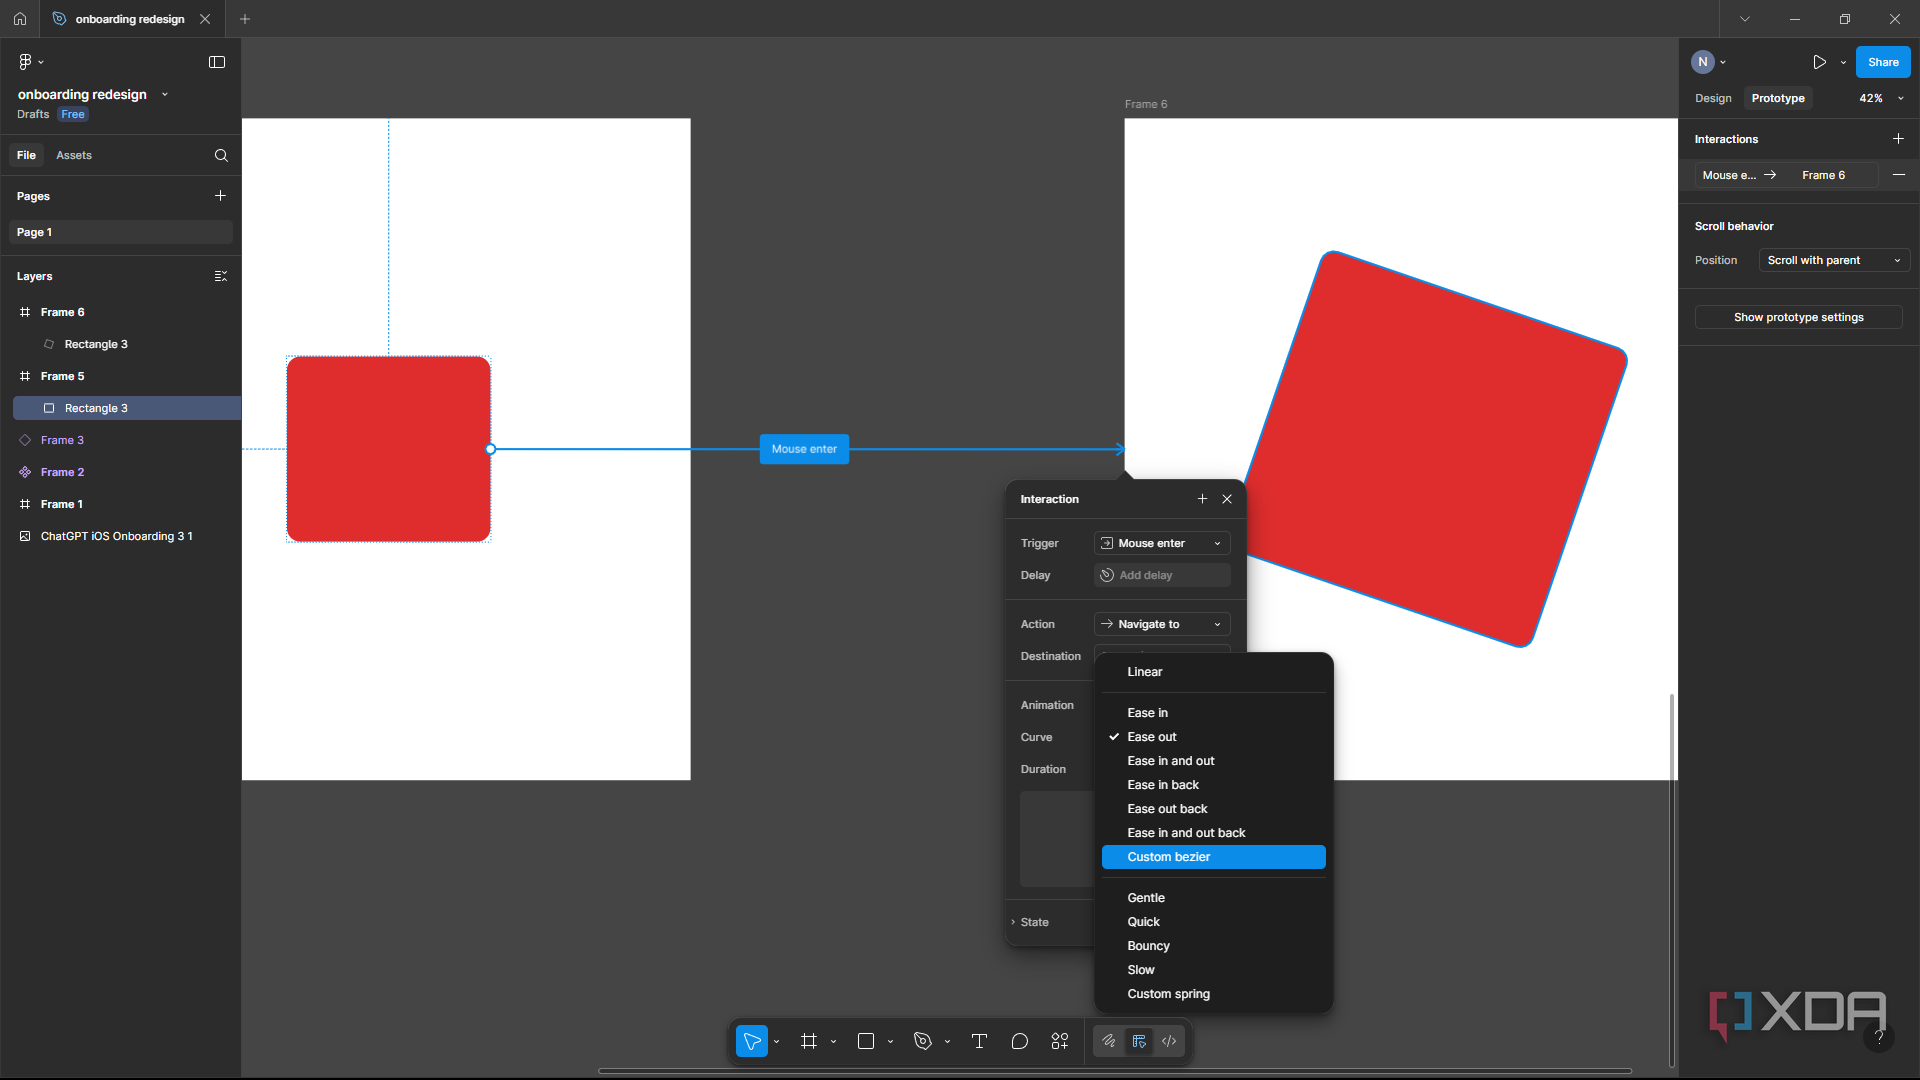This screenshot has height=1080, width=1920.
Task: Click Show prototype settings button
Action: [1798, 317]
